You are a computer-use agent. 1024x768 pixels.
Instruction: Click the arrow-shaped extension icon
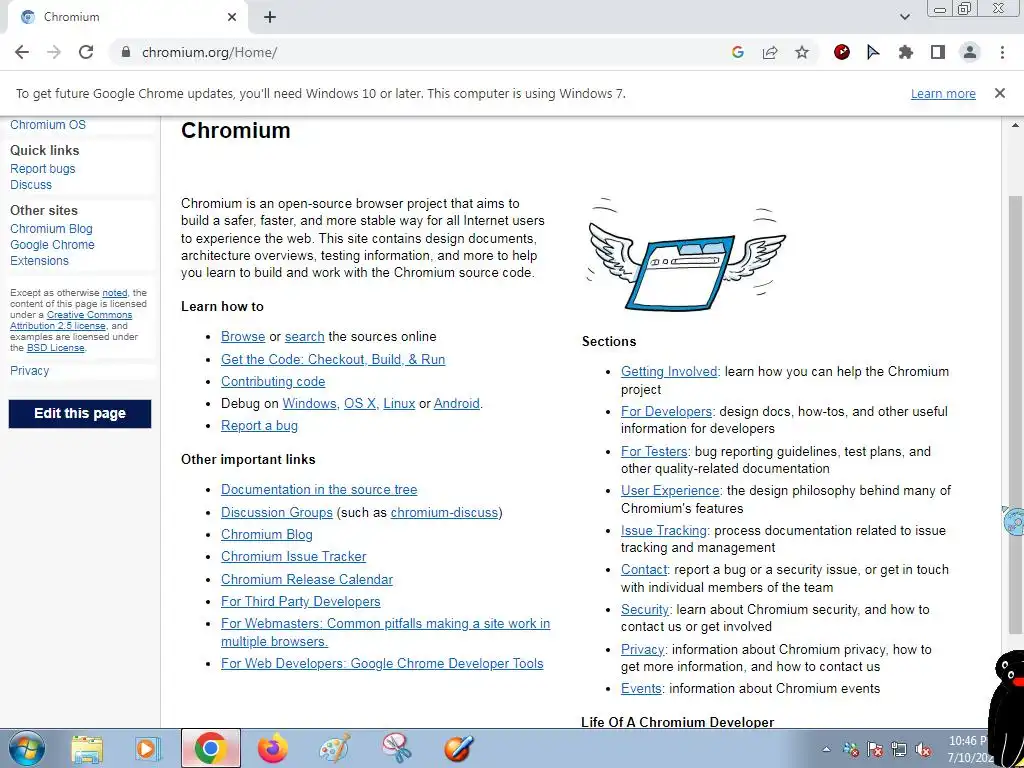coord(873,52)
